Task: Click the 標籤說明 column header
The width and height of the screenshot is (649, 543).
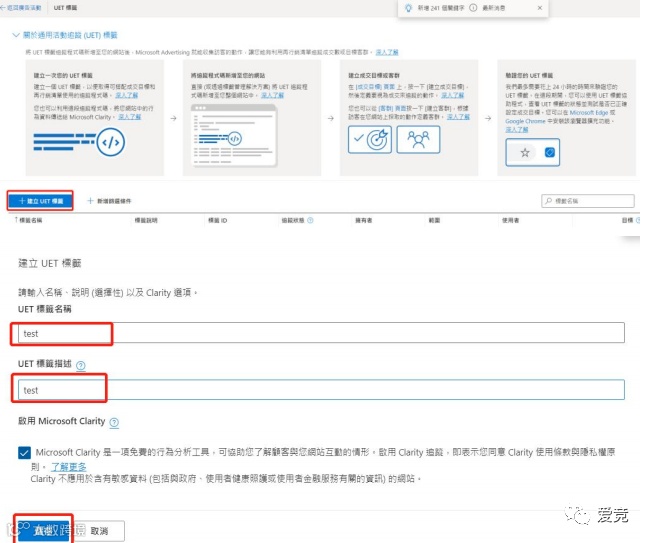Action: pos(146,220)
